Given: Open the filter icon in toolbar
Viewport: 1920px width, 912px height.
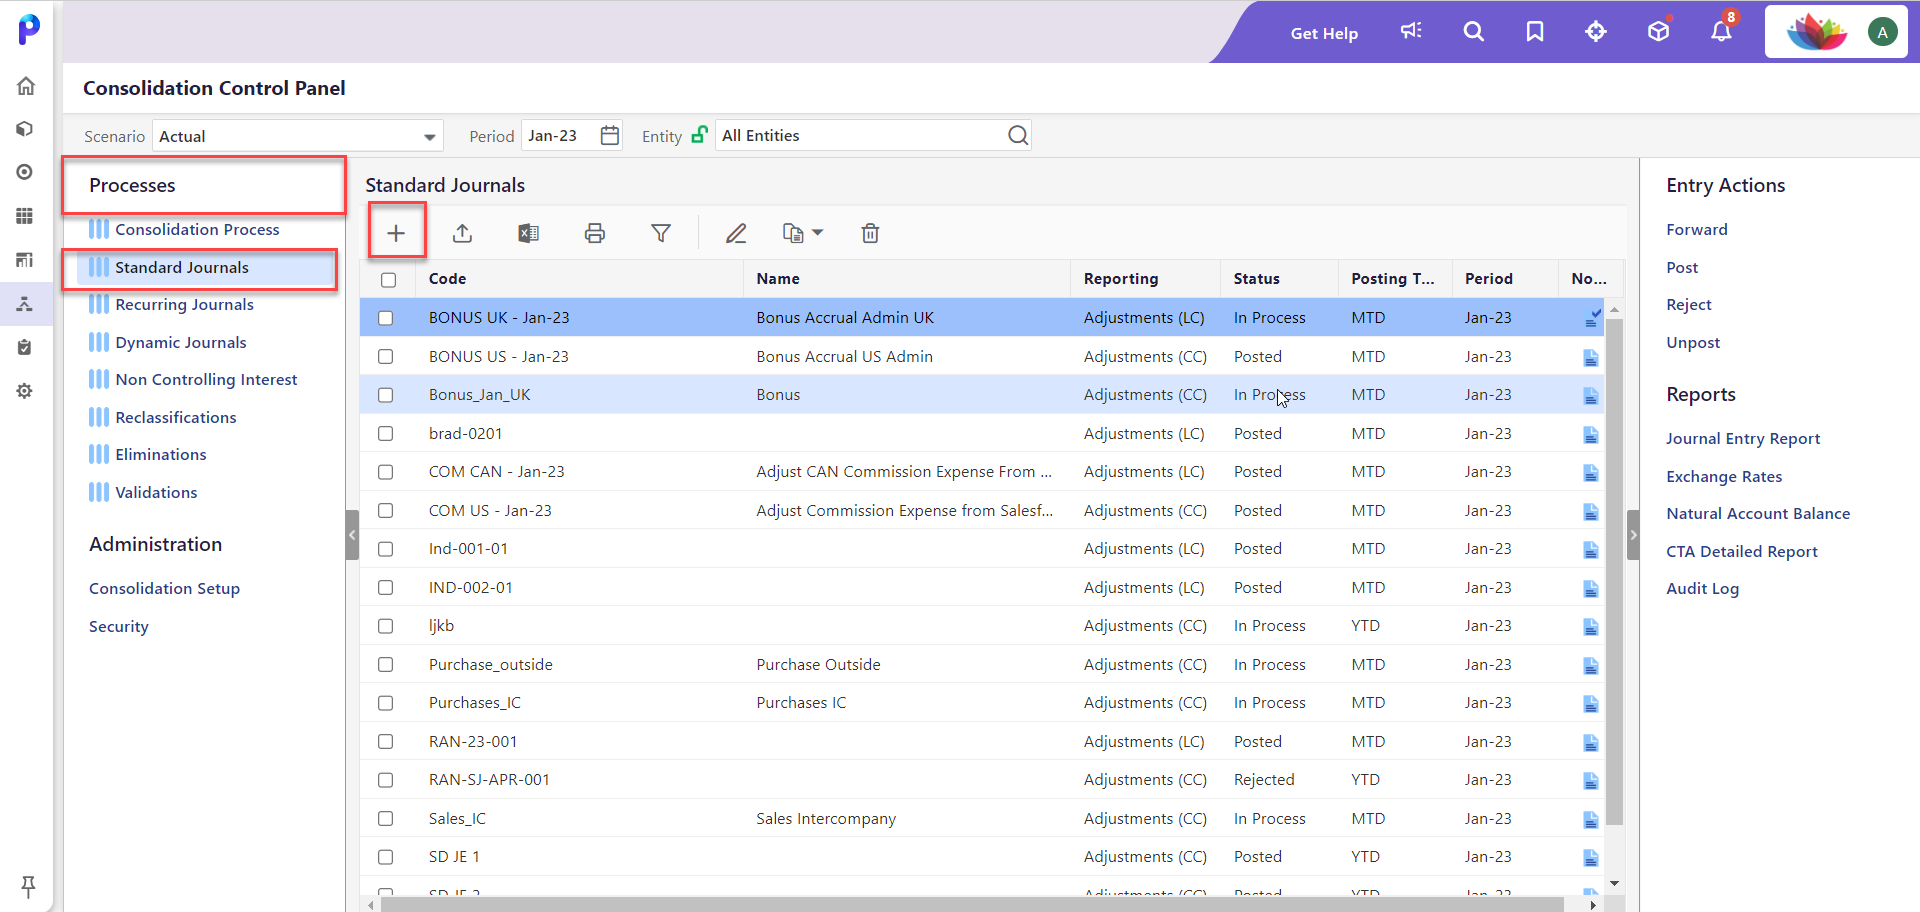Looking at the screenshot, I should click(x=661, y=233).
